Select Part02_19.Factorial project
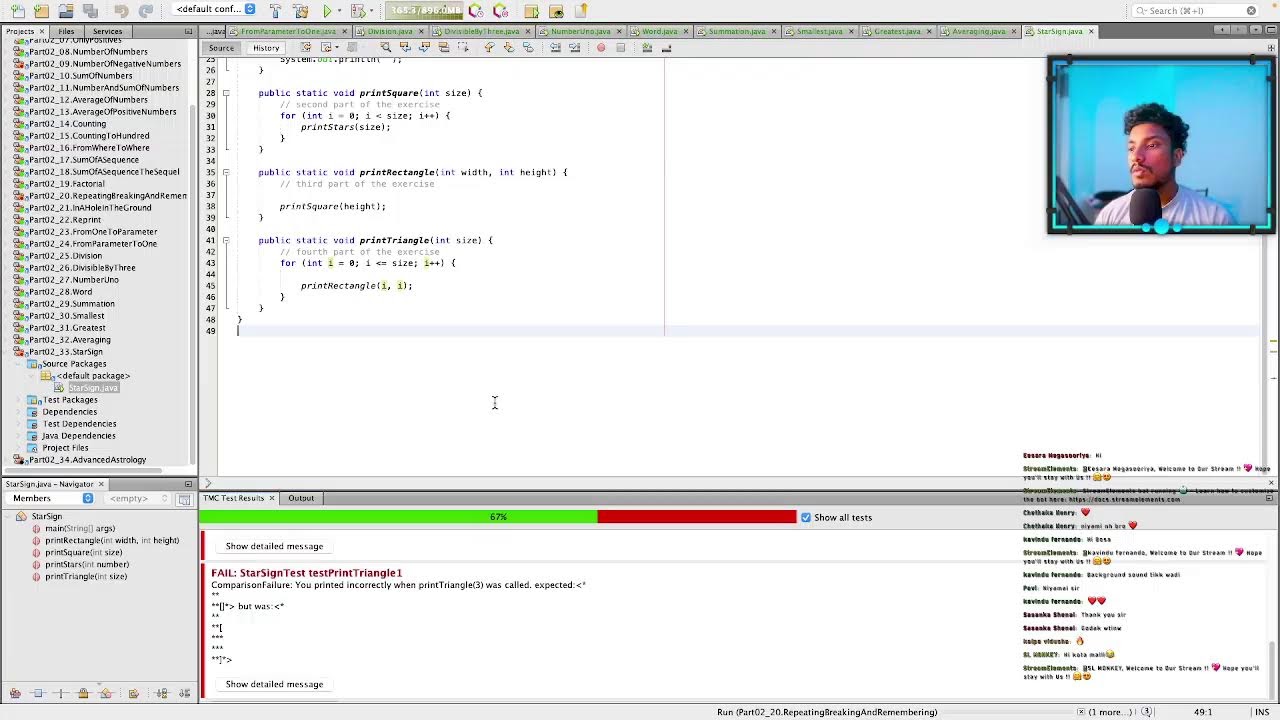The image size is (1280, 720). click(66, 184)
